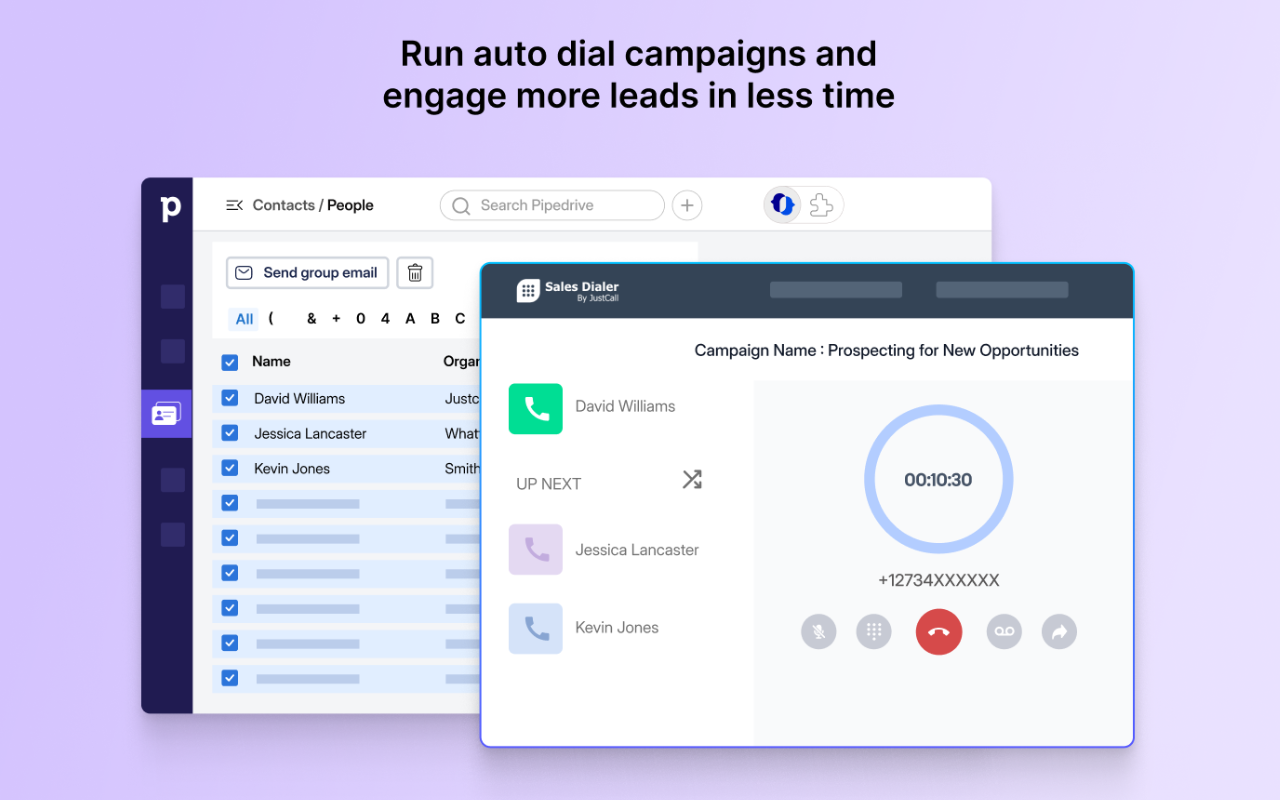Mute the microphone during the call
Viewport: 1280px width, 800px height.
coord(819,631)
